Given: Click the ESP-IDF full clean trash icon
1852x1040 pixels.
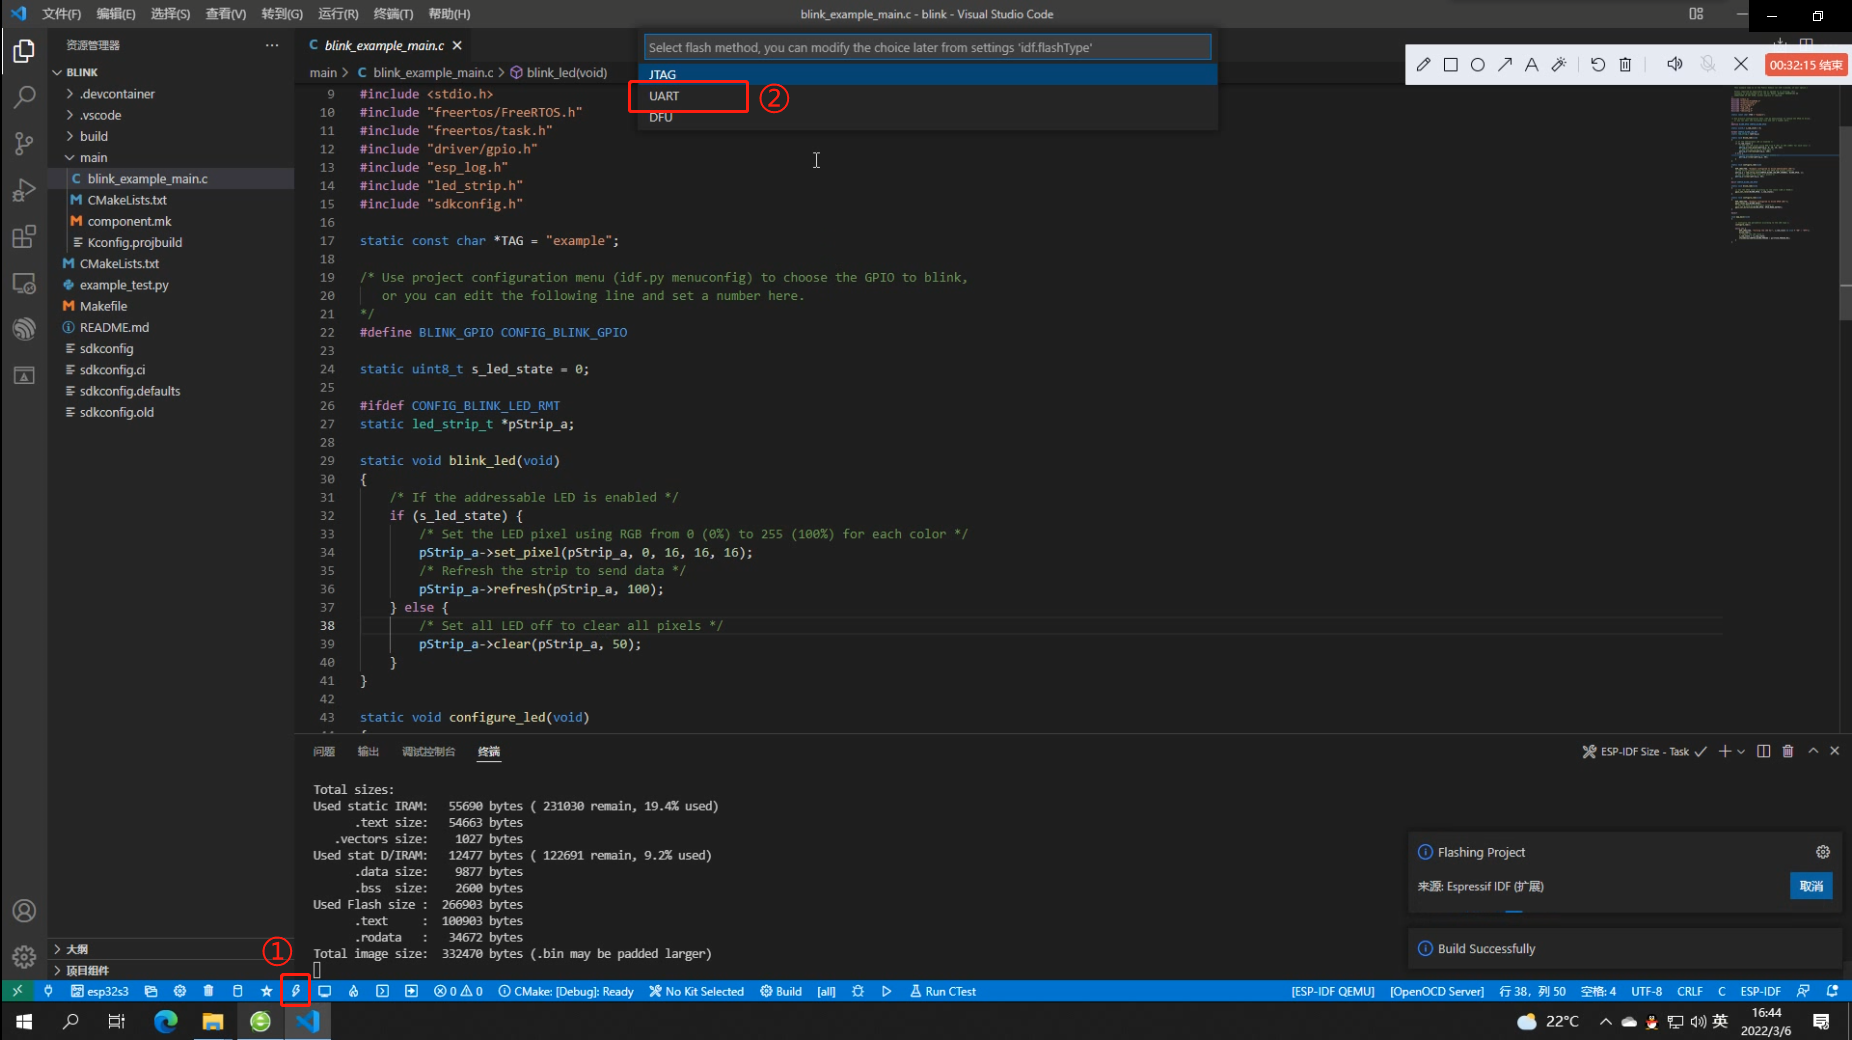Looking at the screenshot, I should tap(208, 991).
